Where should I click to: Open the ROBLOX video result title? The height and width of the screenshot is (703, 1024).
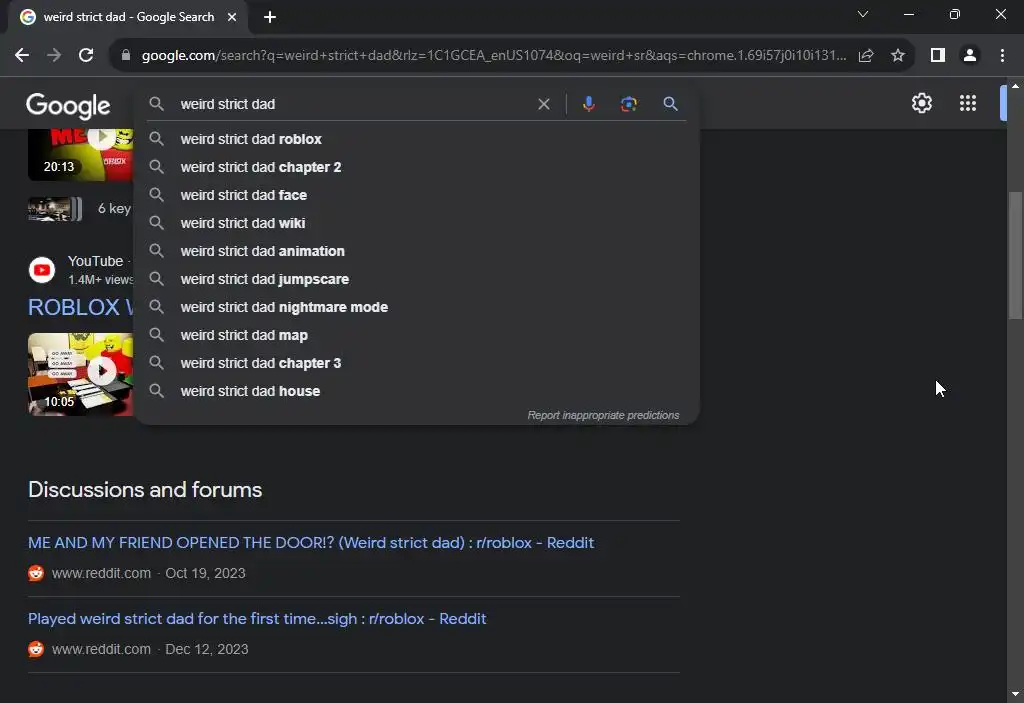pos(81,307)
